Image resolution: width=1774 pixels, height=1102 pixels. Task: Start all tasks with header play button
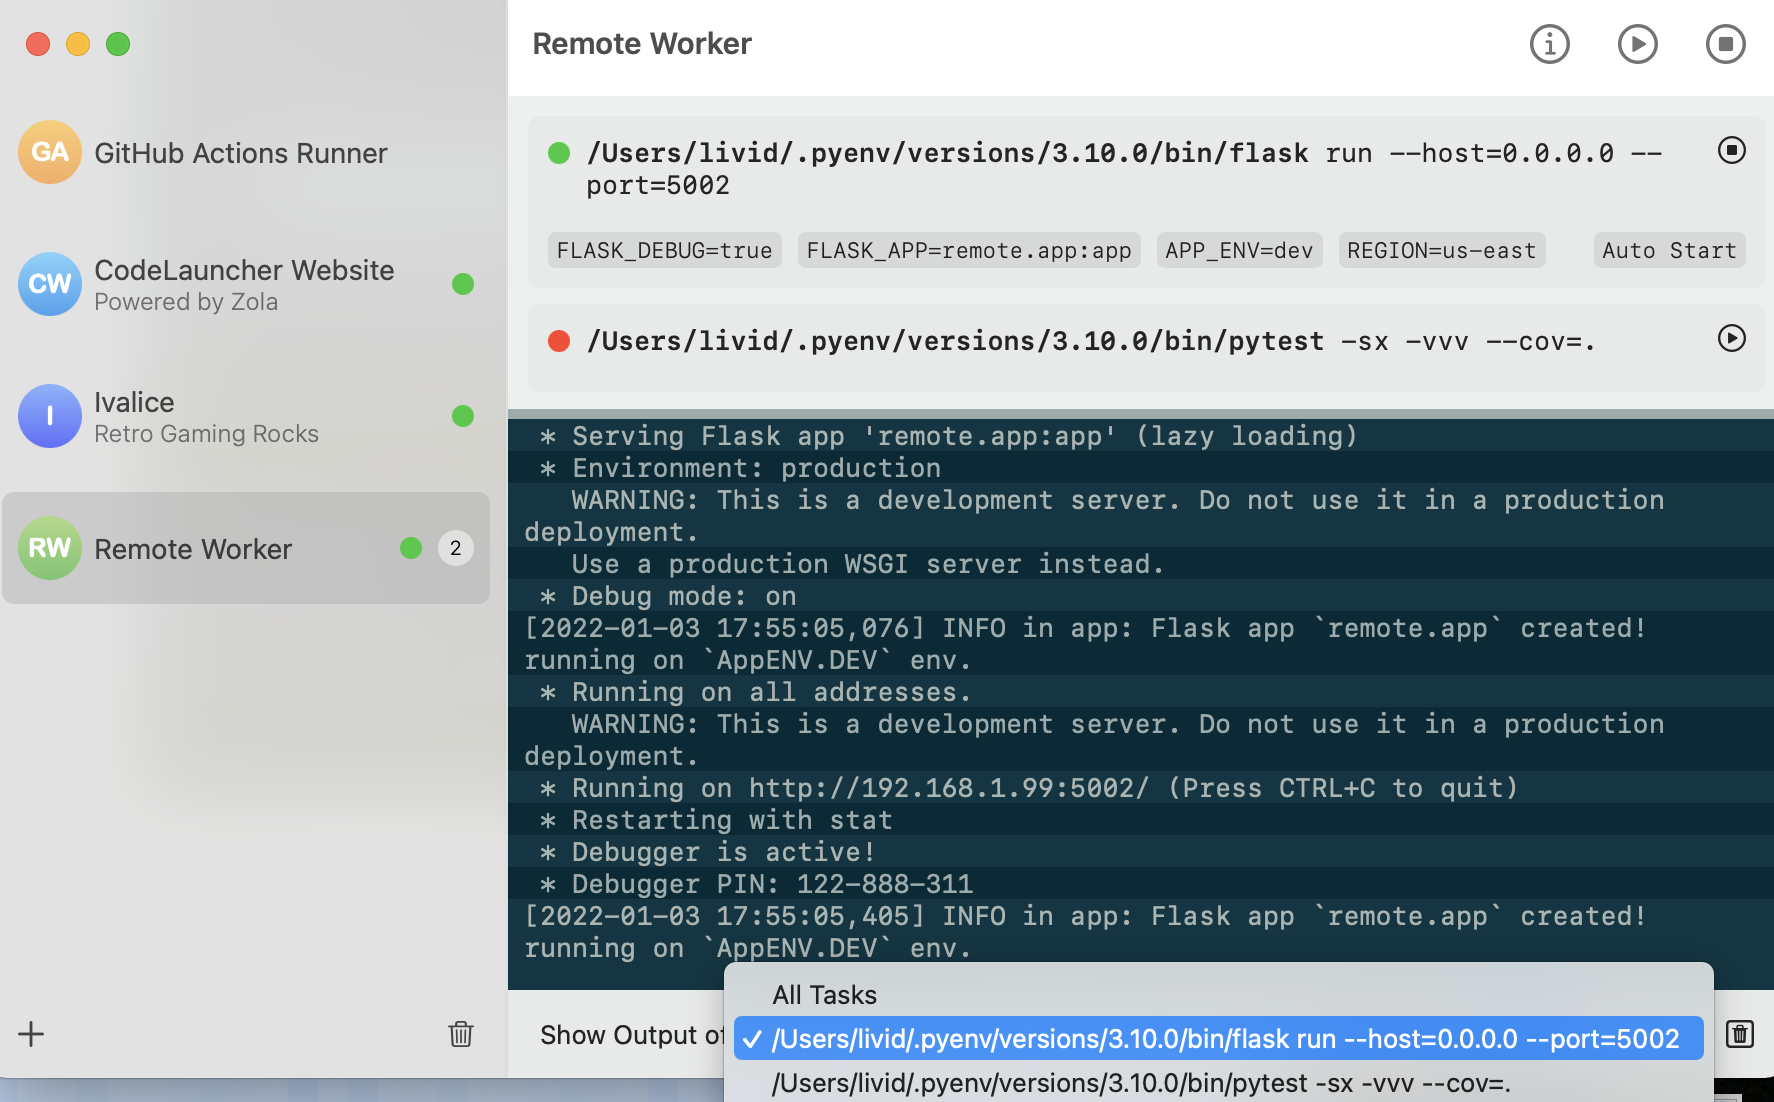pos(1637,44)
